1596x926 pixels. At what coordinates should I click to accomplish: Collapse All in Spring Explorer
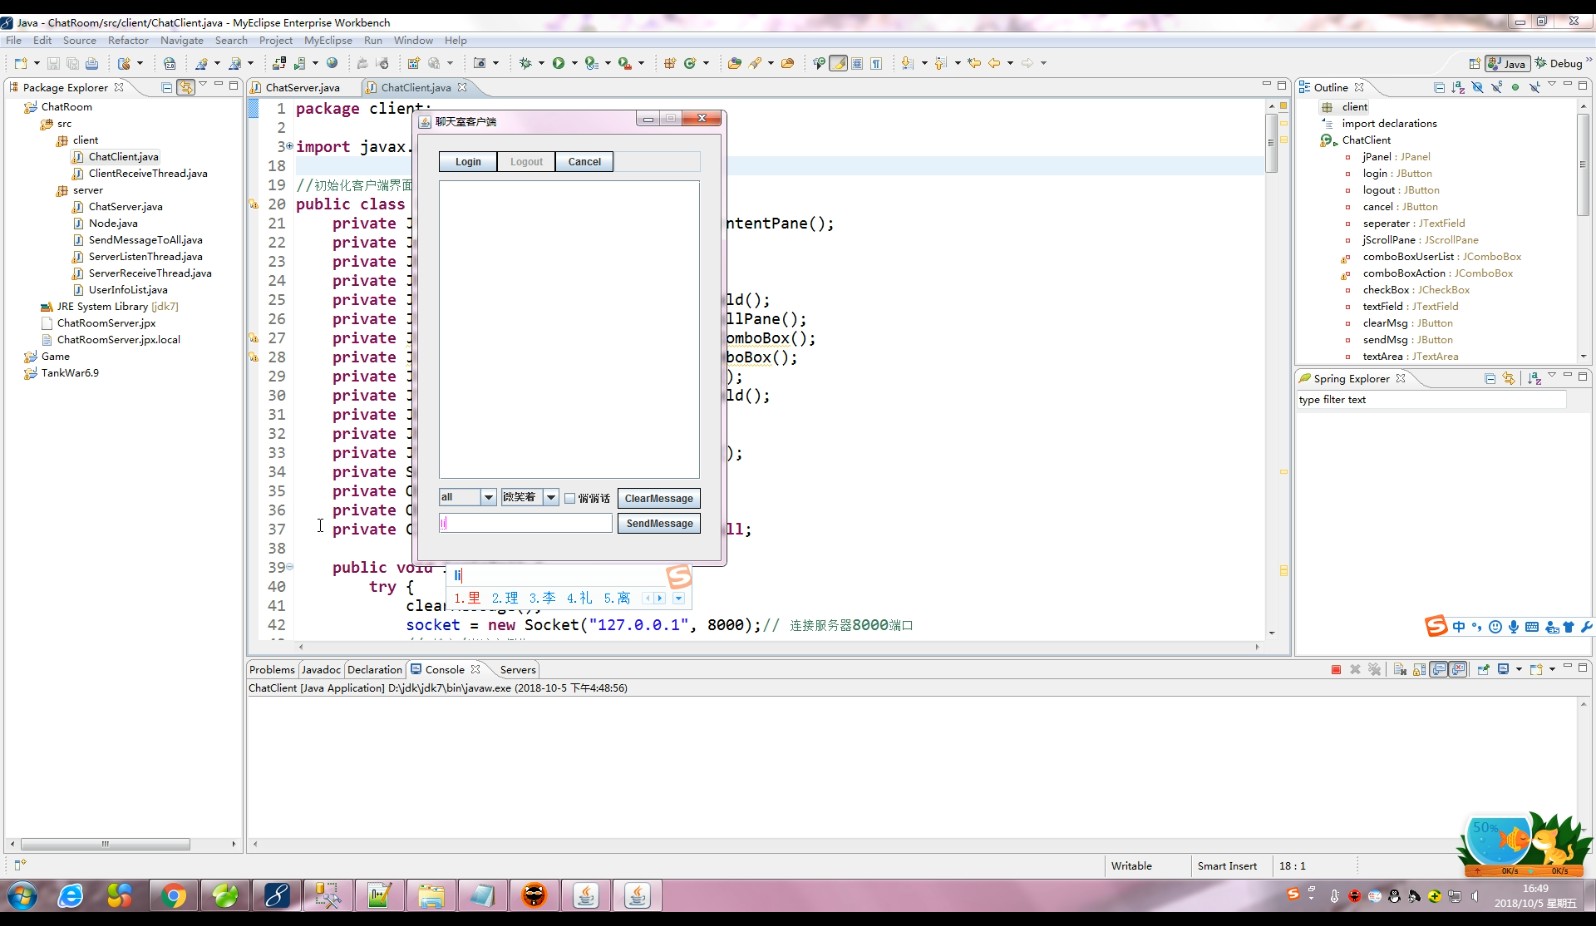(1490, 378)
